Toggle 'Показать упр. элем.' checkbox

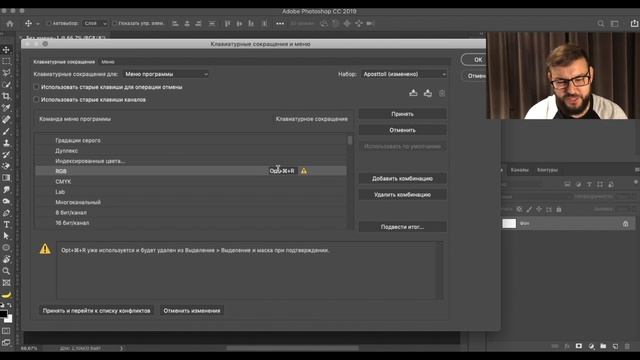click(114, 24)
